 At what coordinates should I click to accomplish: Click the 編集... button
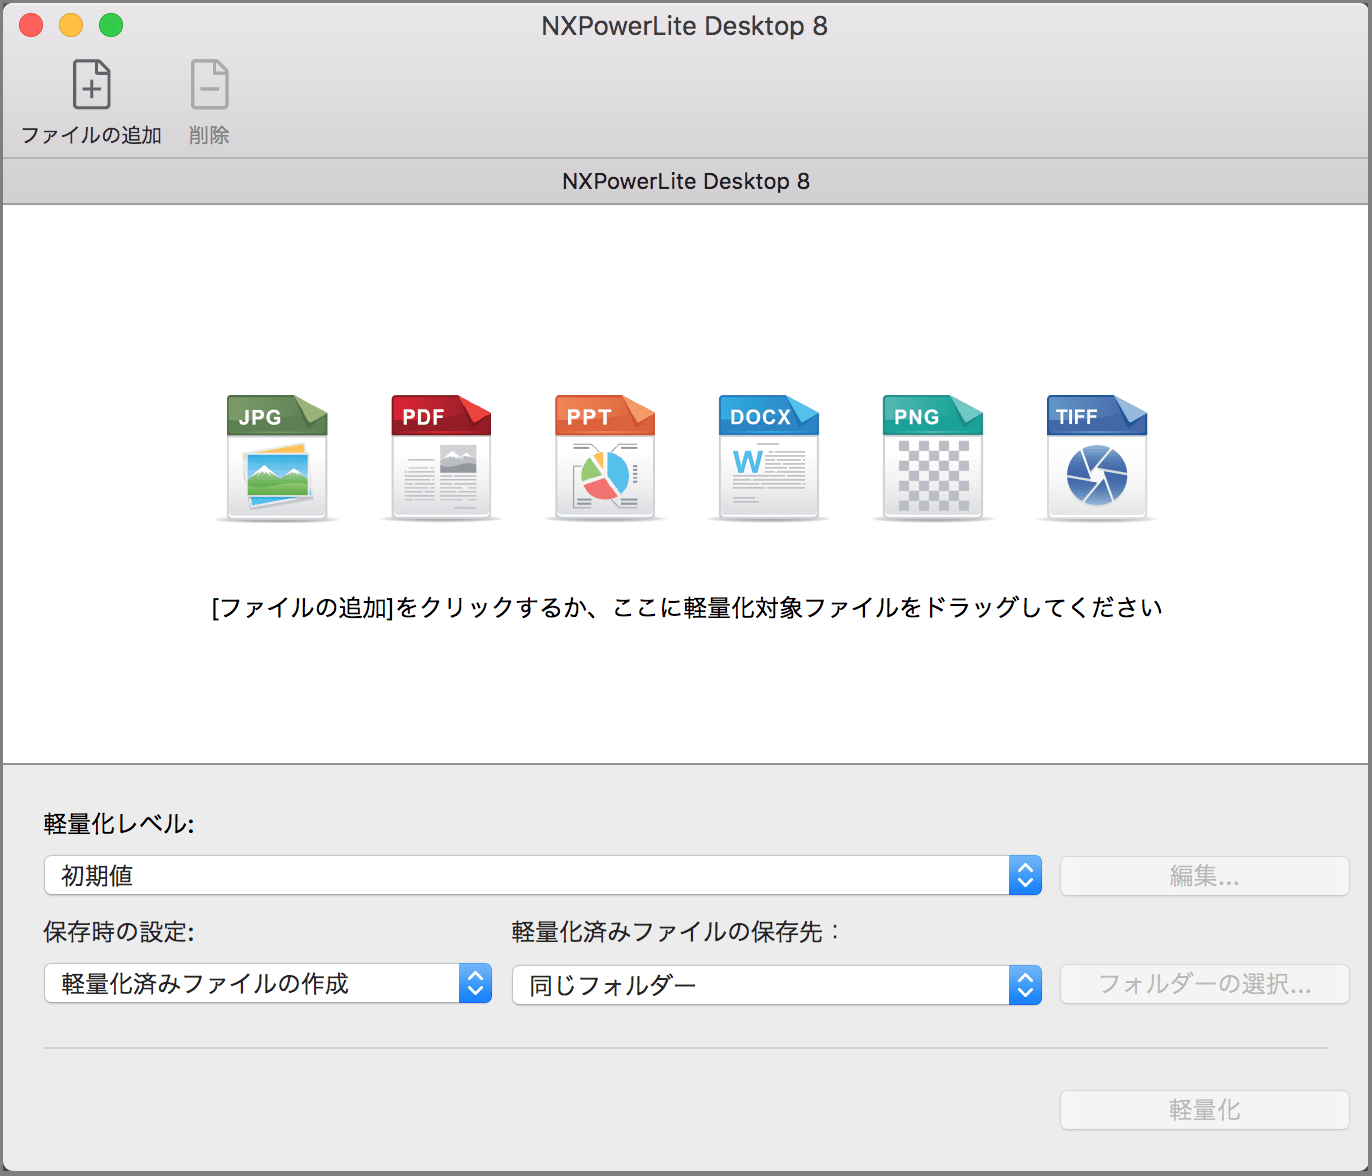pyautogui.click(x=1204, y=876)
